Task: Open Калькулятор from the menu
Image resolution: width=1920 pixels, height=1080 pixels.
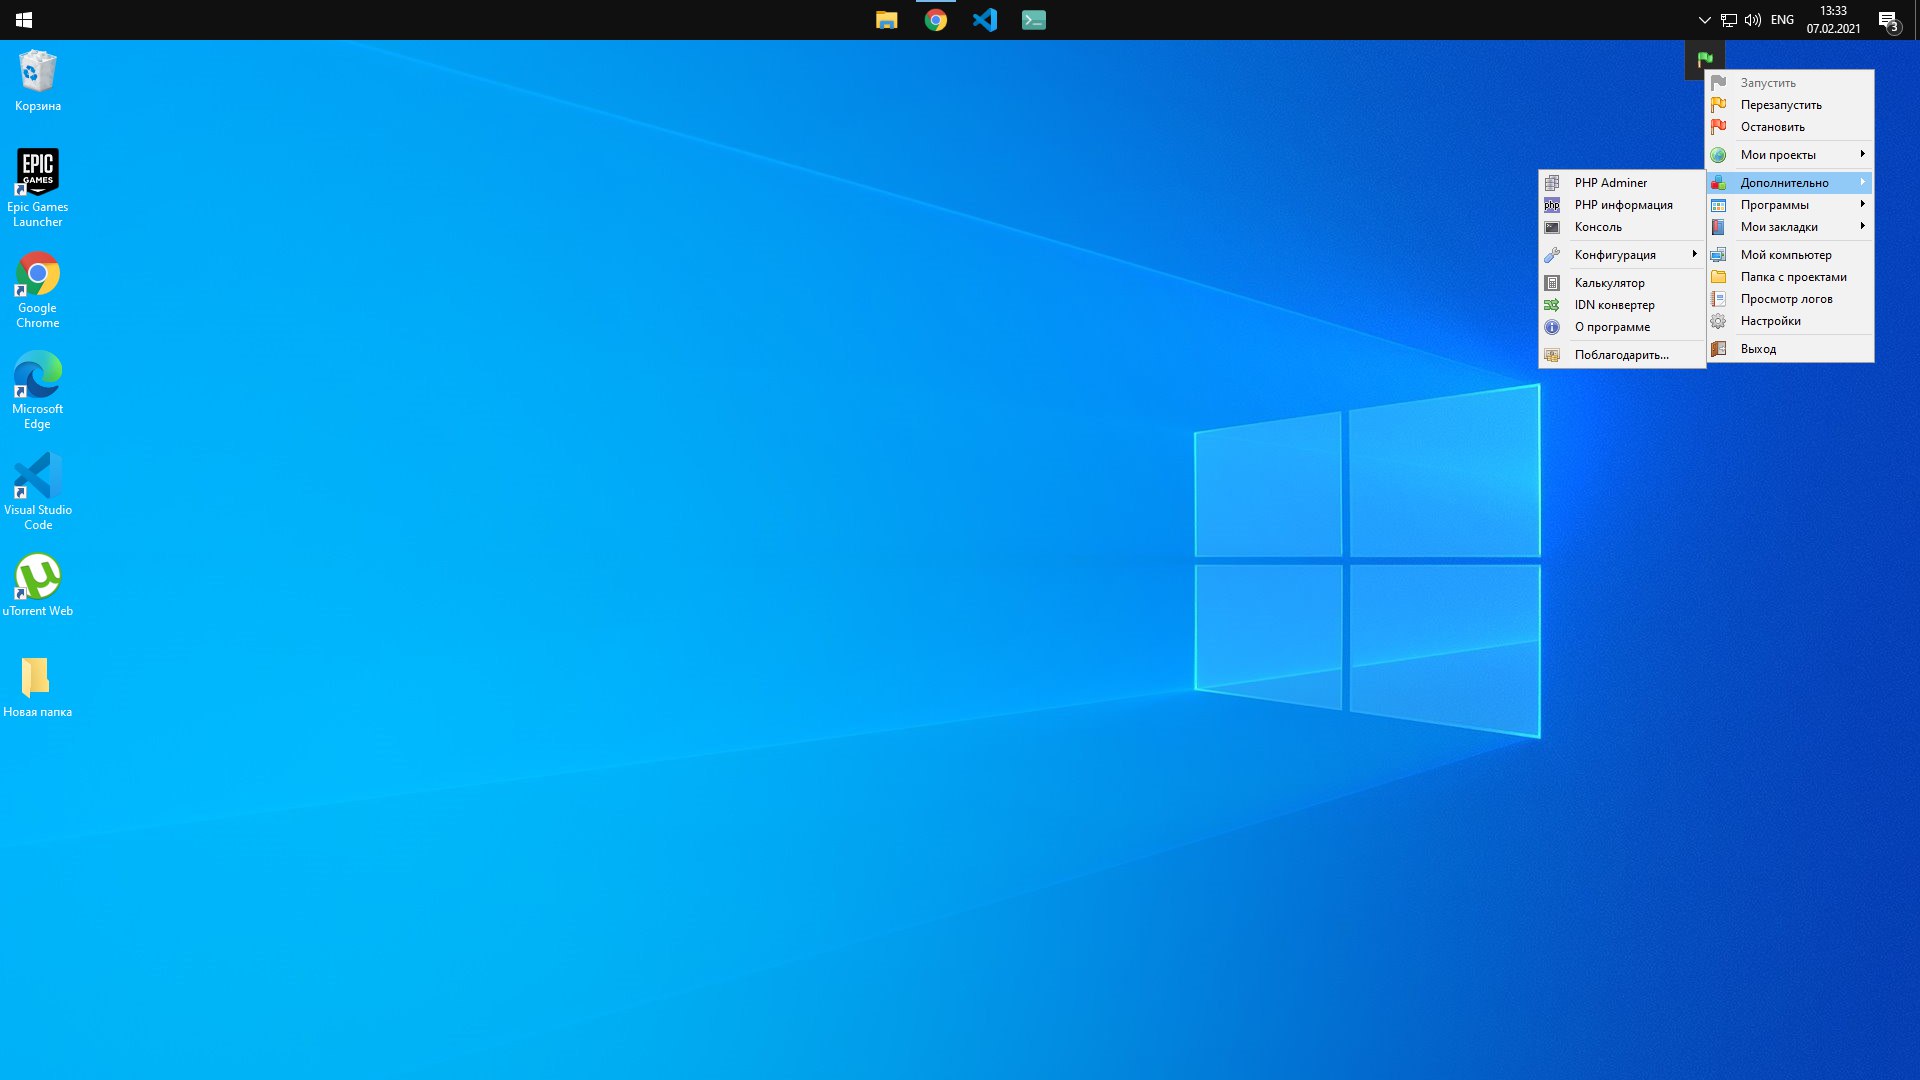Action: pos(1609,283)
